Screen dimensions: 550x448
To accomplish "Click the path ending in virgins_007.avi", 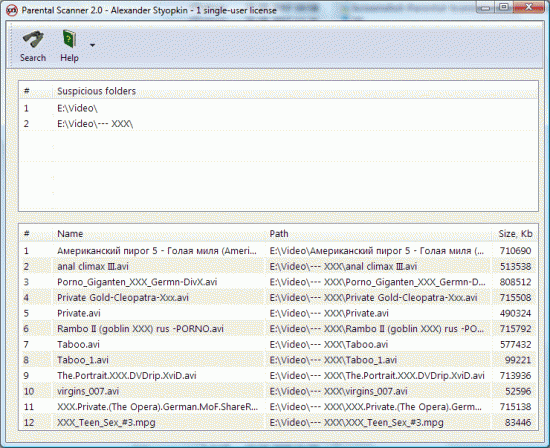I will click(x=338, y=391).
